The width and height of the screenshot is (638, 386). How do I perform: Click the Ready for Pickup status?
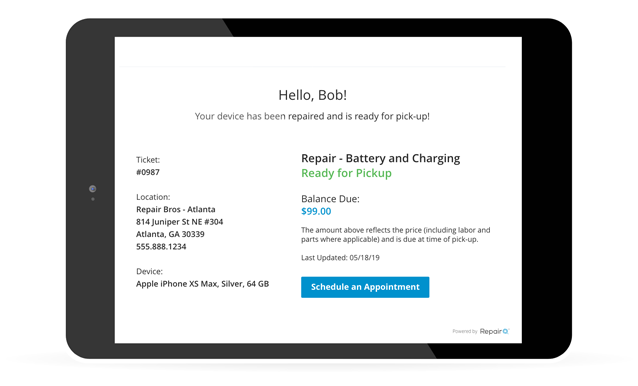pos(346,173)
